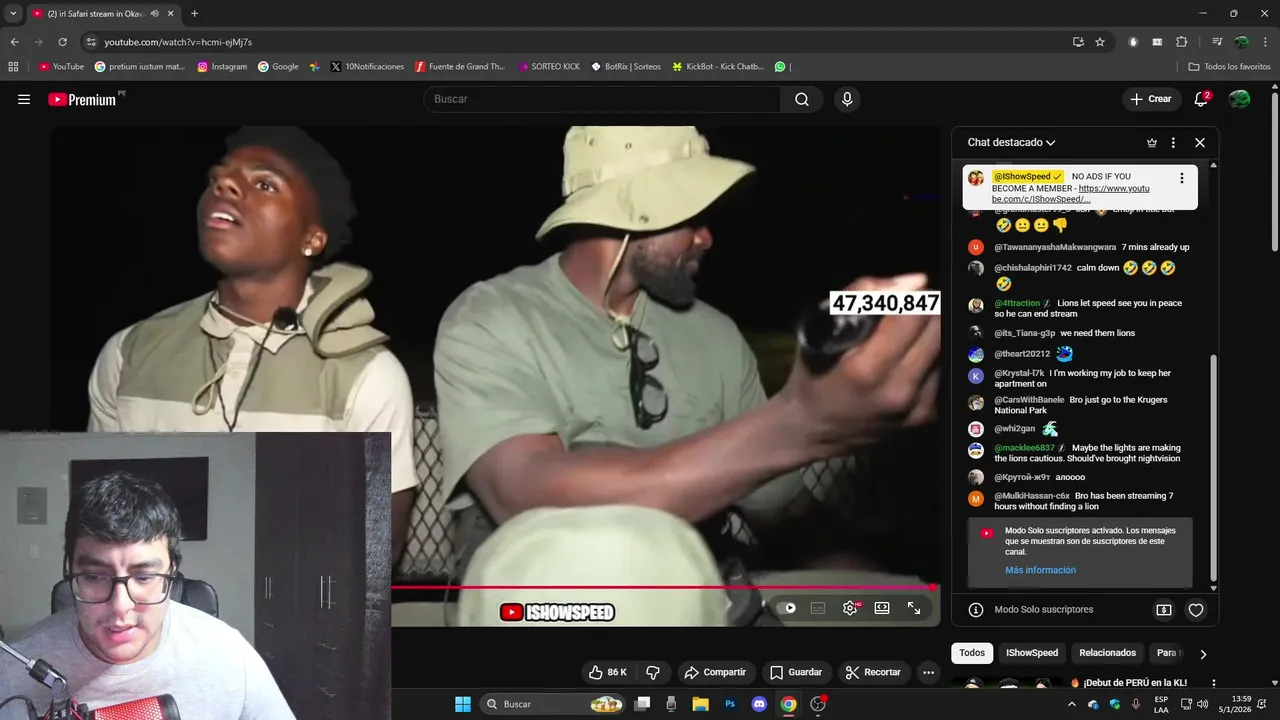Click the YouTube Premium logo
This screenshot has width=1280, height=720.
pyautogui.click(x=82, y=99)
